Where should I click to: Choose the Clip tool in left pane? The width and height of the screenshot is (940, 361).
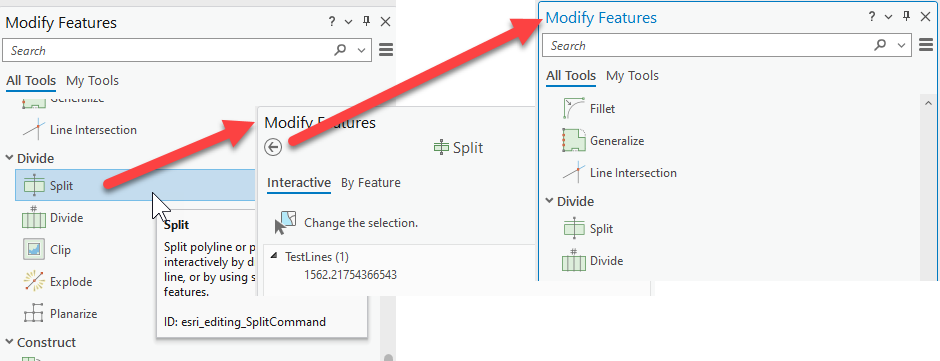47,249
